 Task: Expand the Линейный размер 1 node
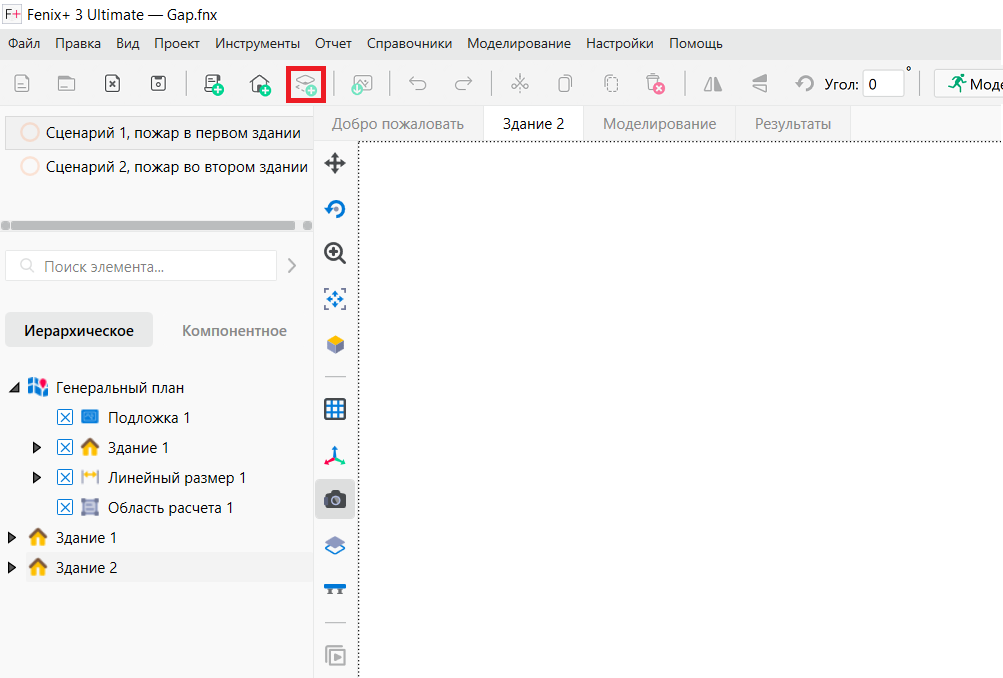(37, 478)
